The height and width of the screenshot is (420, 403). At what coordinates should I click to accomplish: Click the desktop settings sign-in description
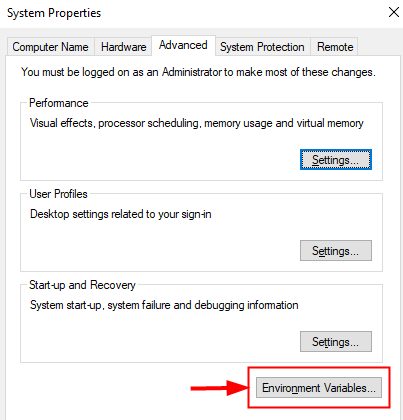121,214
